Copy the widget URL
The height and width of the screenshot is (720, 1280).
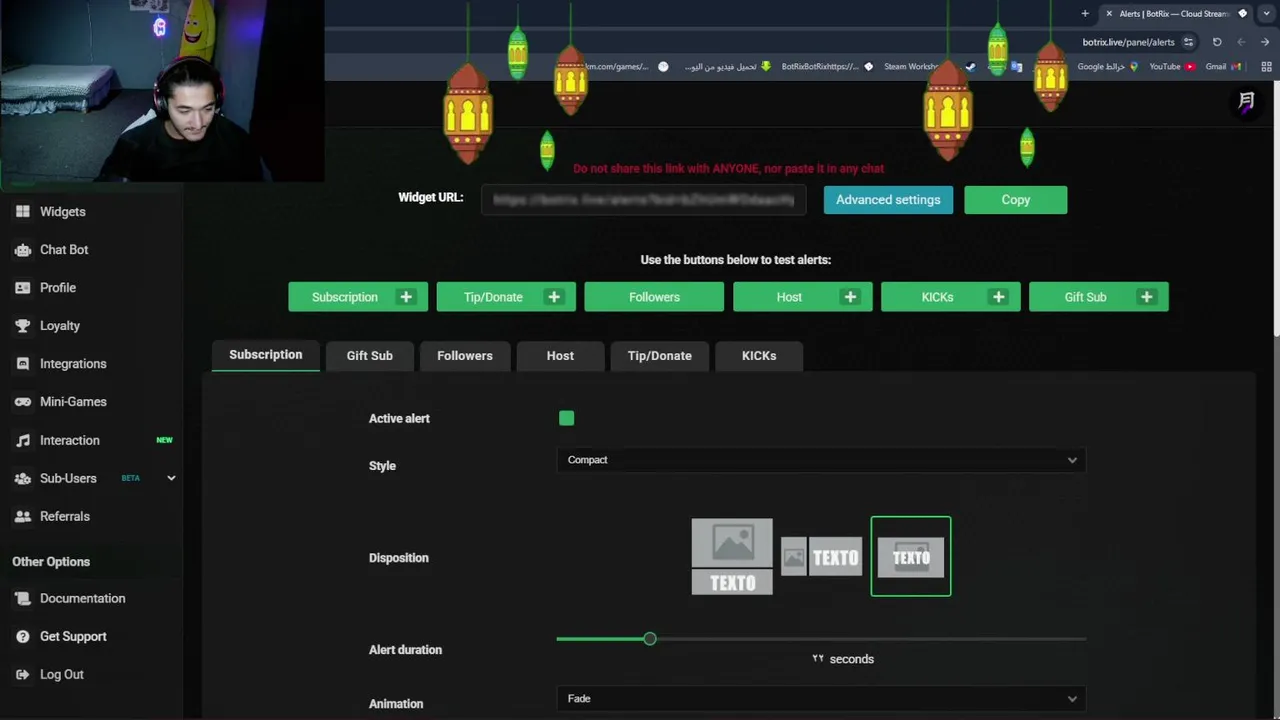coord(1016,200)
